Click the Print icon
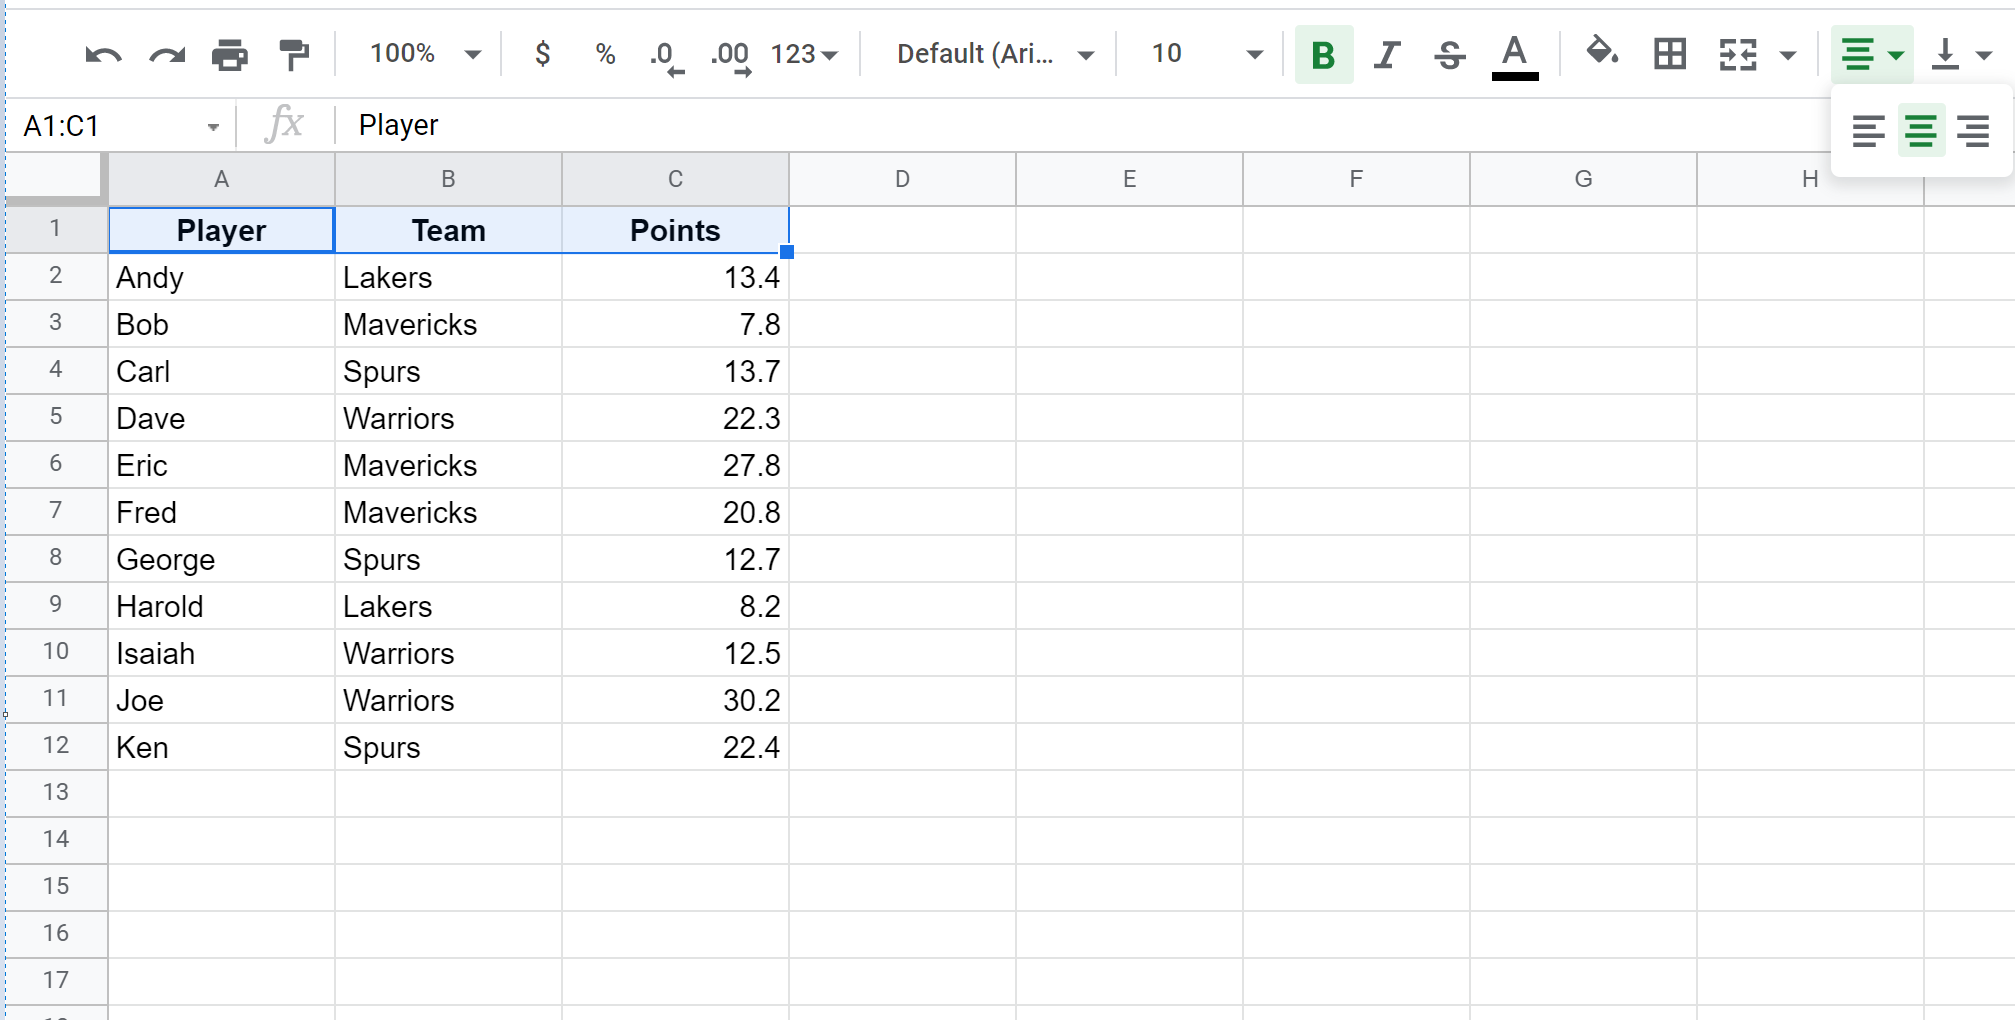The height and width of the screenshot is (1020, 2015). [x=230, y=55]
